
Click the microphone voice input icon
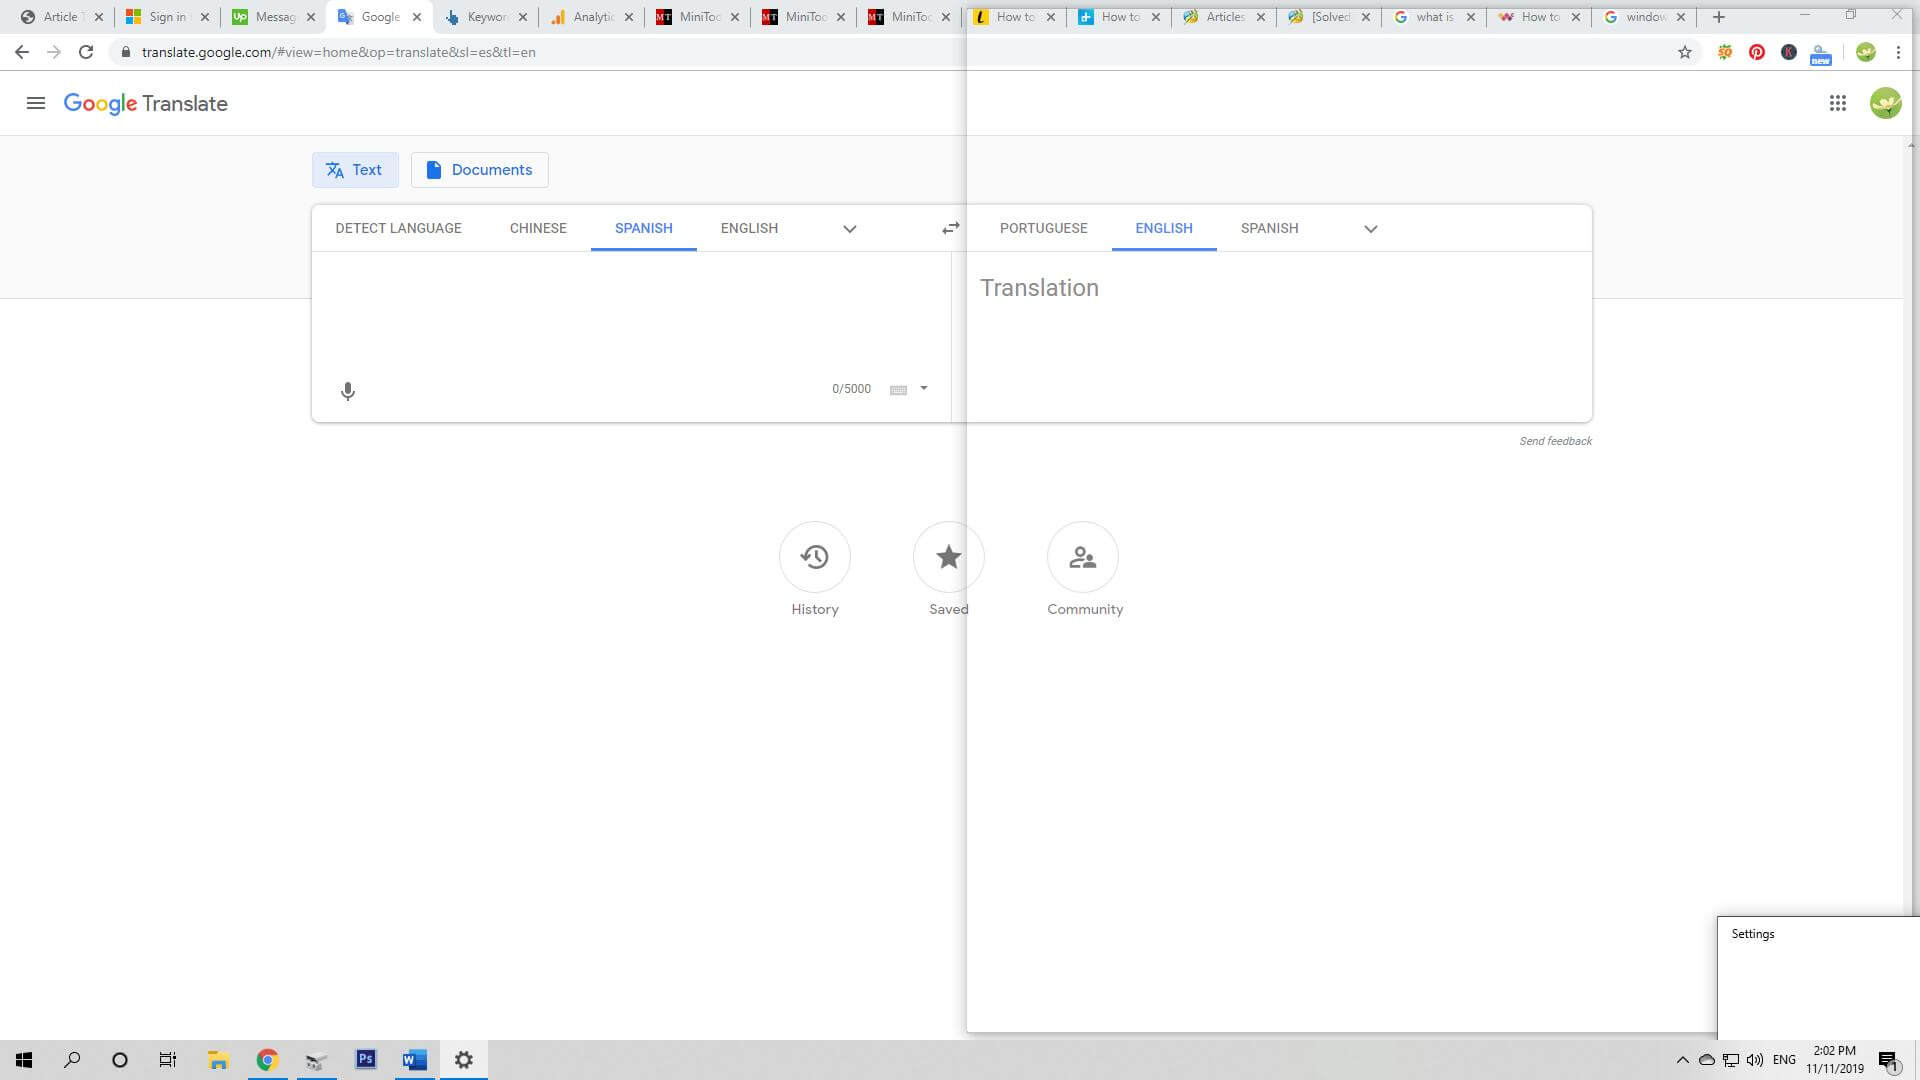[348, 391]
